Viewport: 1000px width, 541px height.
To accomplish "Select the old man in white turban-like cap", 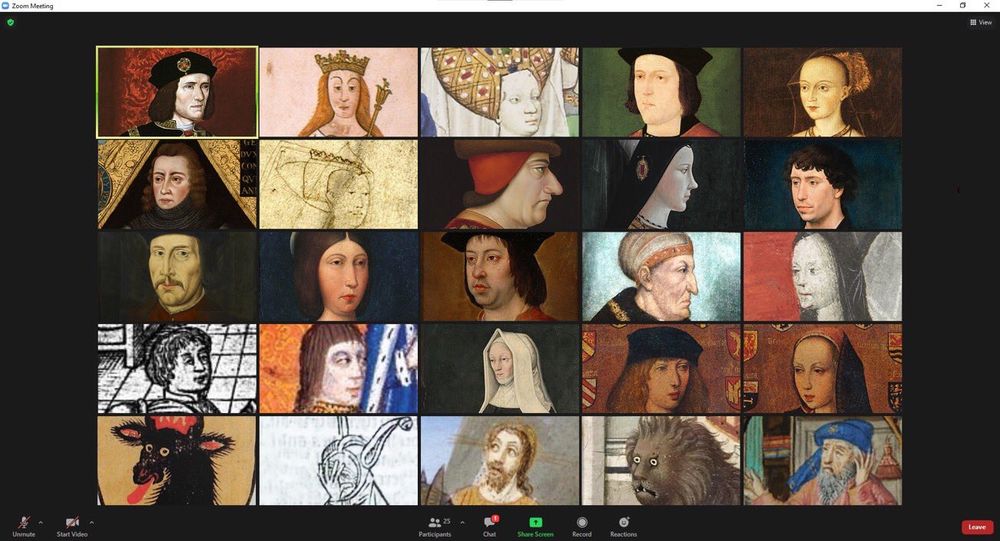I will (x=661, y=276).
